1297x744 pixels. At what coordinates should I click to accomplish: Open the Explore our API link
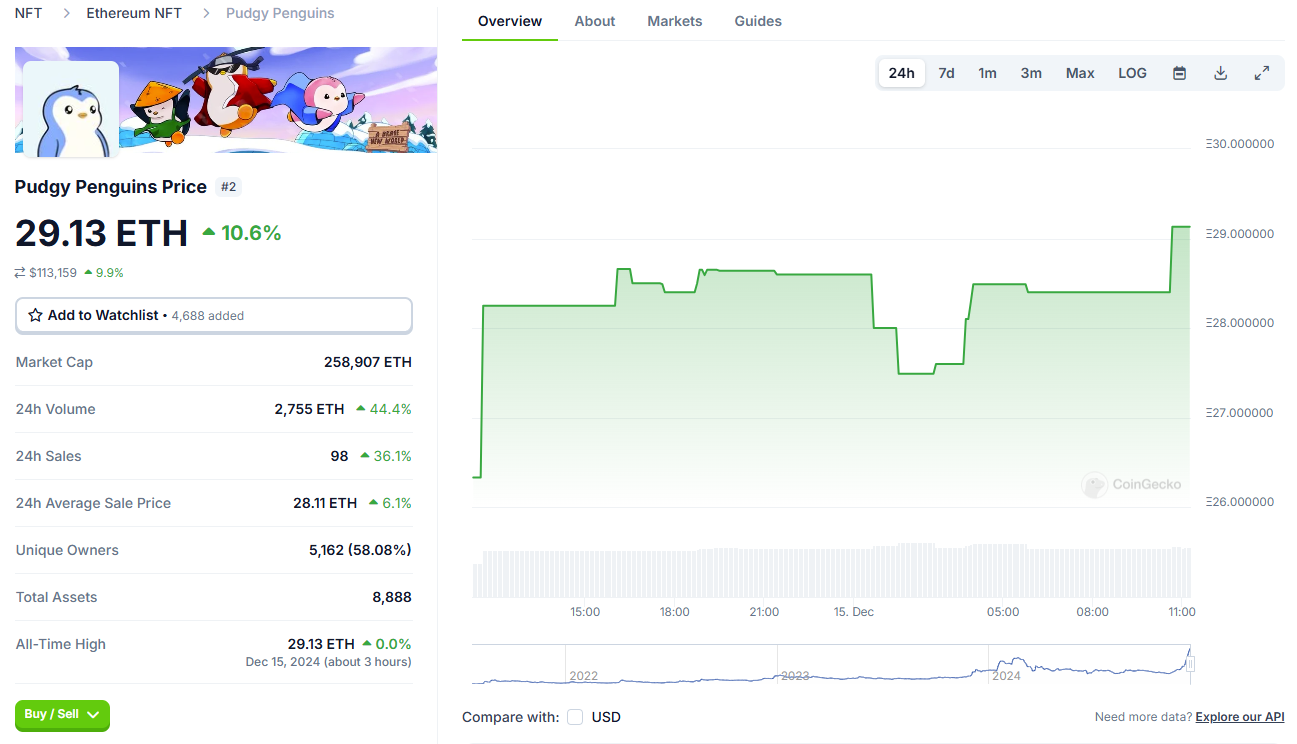pos(1239,717)
